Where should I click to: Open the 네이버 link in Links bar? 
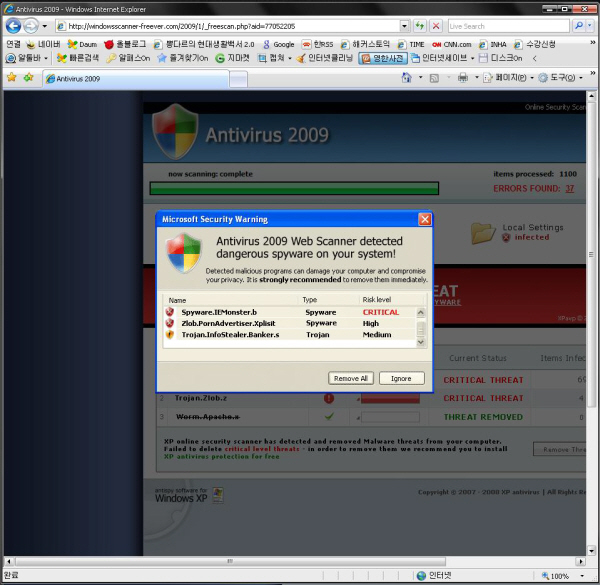coord(42,44)
